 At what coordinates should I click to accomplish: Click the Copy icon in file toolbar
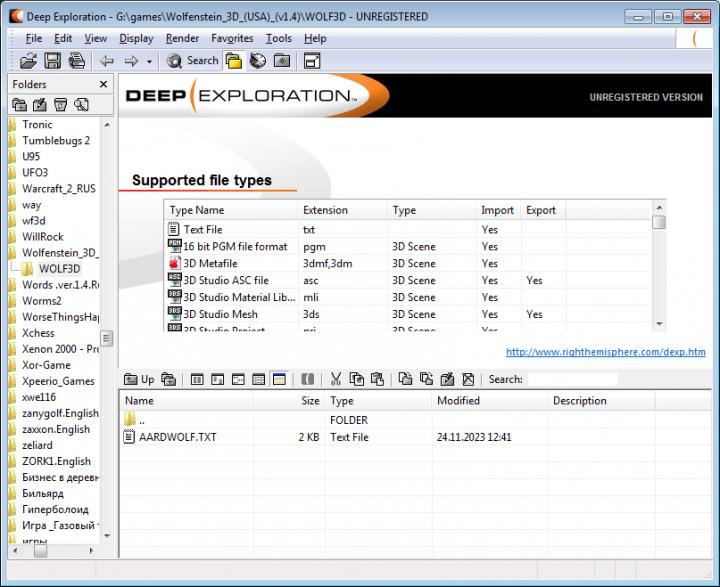(x=357, y=379)
